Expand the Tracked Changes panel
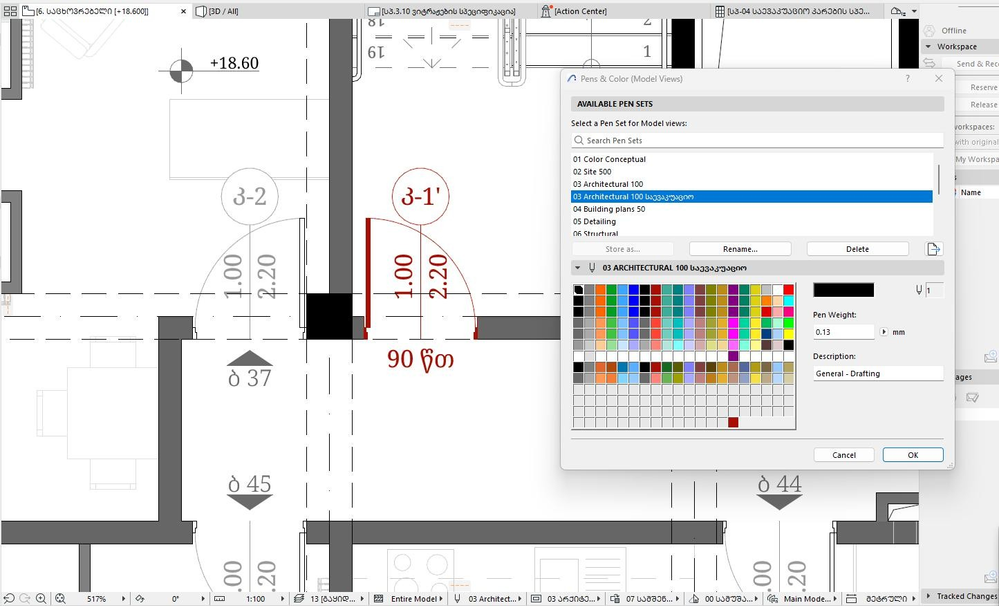The width and height of the screenshot is (999, 606). pyautogui.click(x=928, y=596)
